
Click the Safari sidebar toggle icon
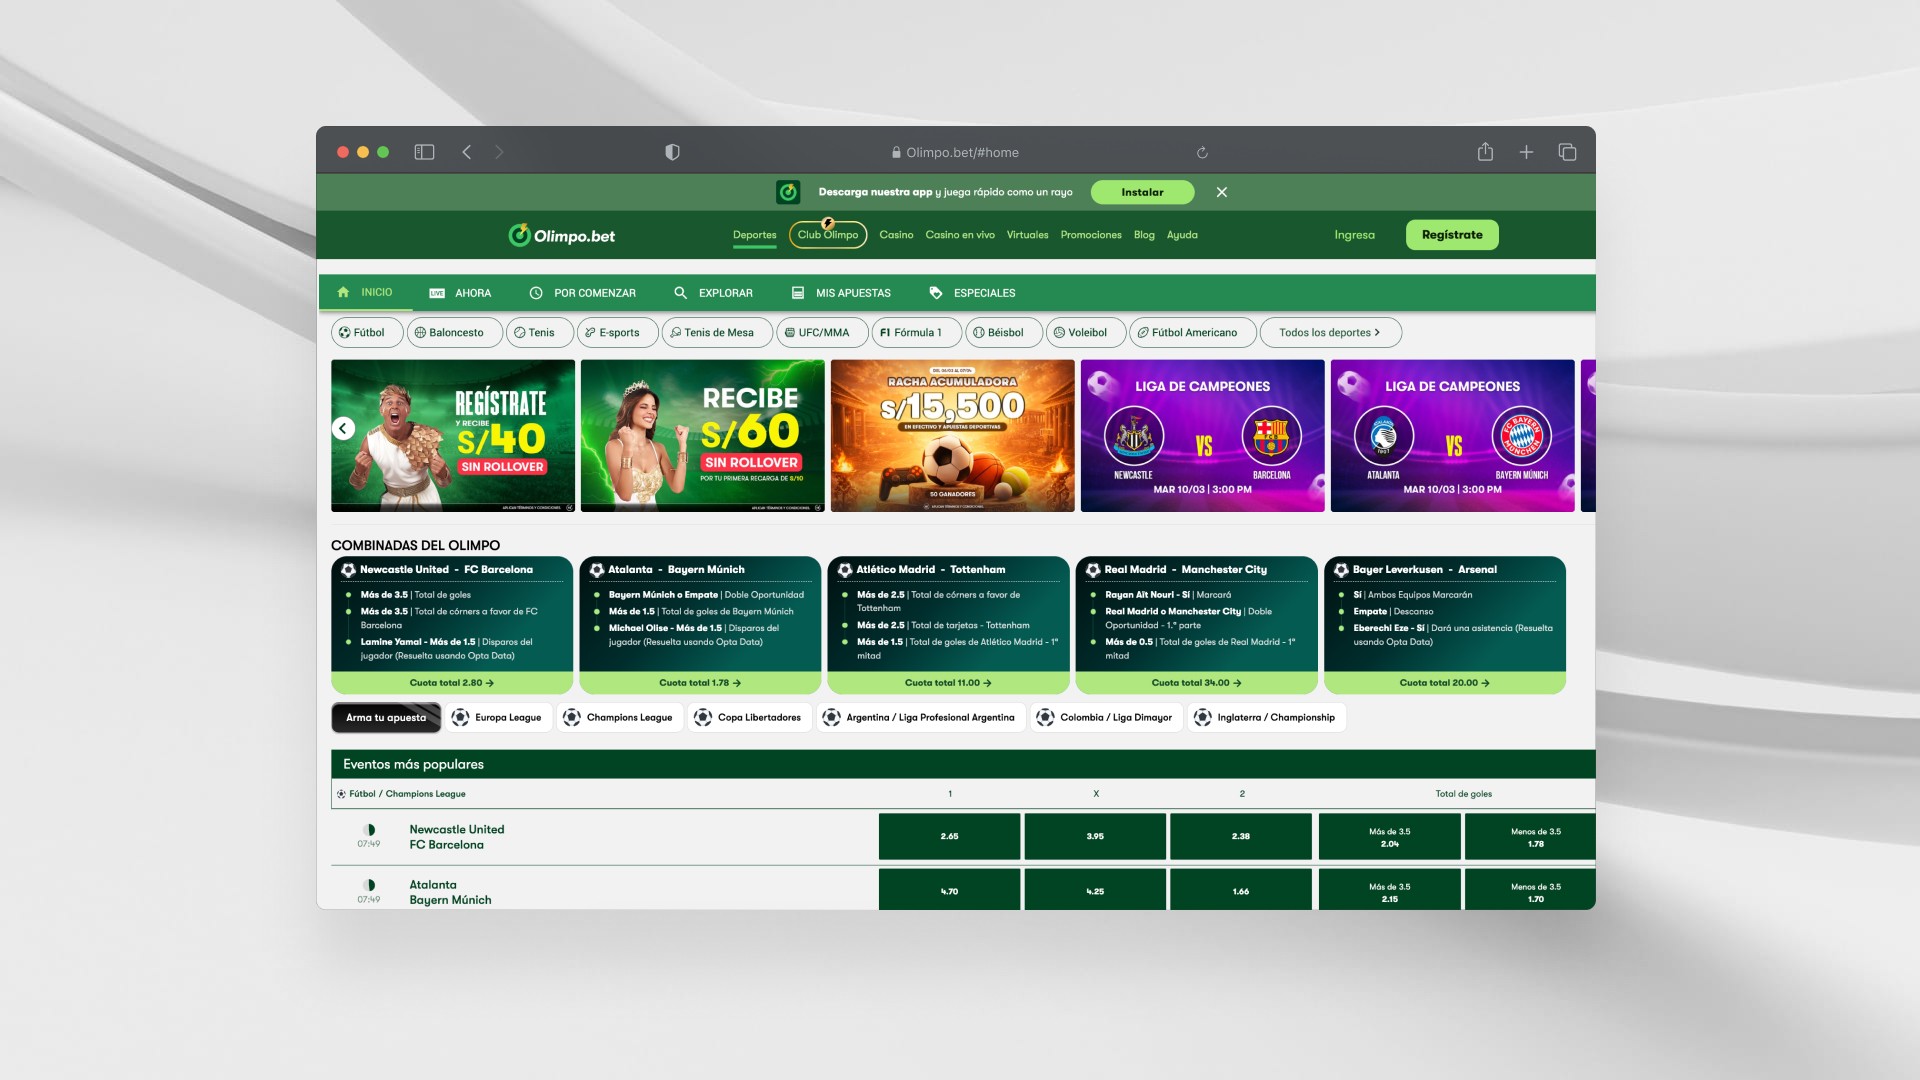(424, 152)
